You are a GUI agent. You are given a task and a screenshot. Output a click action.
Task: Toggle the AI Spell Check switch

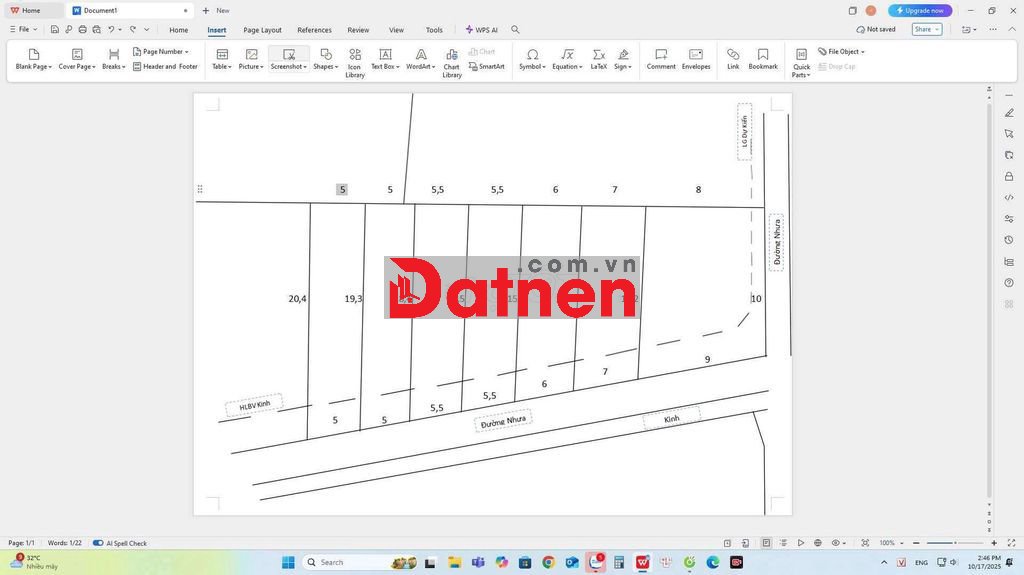coord(98,543)
